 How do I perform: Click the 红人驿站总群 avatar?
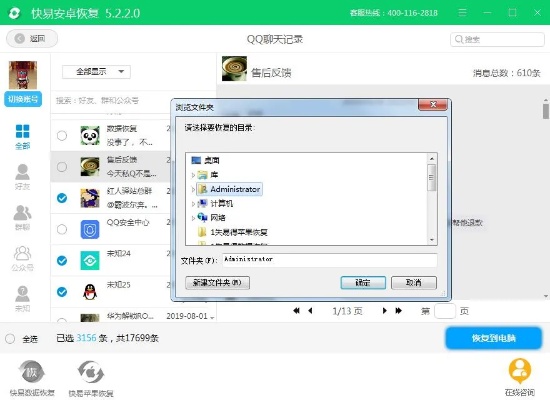(x=90, y=198)
